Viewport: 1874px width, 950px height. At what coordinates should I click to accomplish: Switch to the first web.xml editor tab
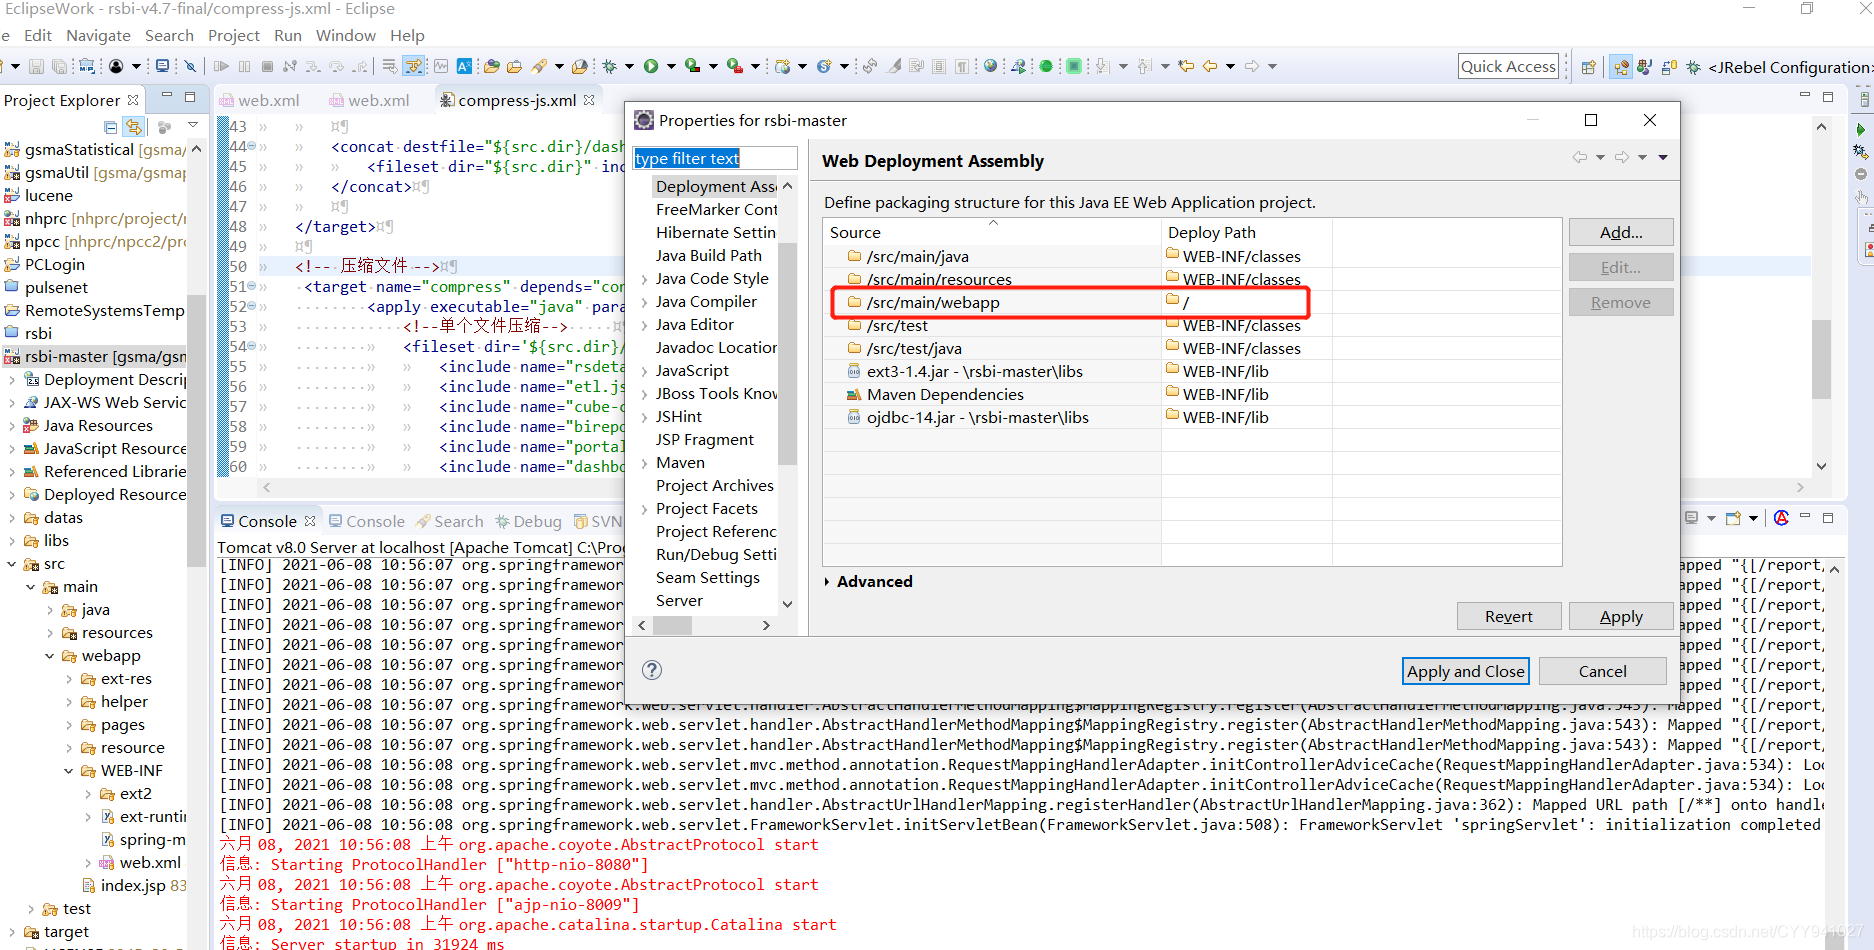coord(260,100)
